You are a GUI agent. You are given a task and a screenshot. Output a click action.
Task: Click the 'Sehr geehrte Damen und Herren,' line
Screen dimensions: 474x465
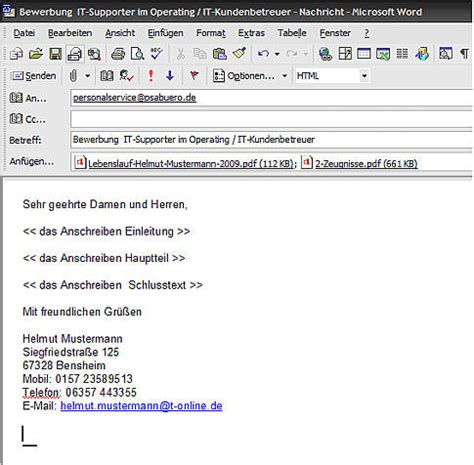pyautogui.click(x=105, y=204)
